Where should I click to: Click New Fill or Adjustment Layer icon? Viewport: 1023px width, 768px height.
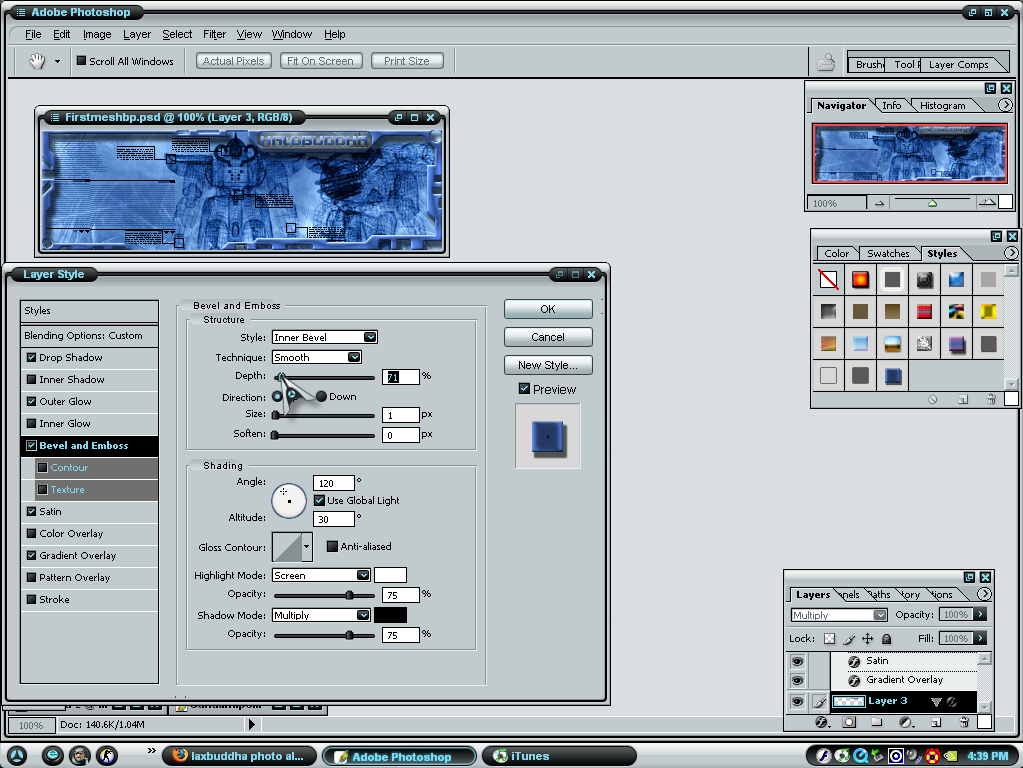(906, 722)
